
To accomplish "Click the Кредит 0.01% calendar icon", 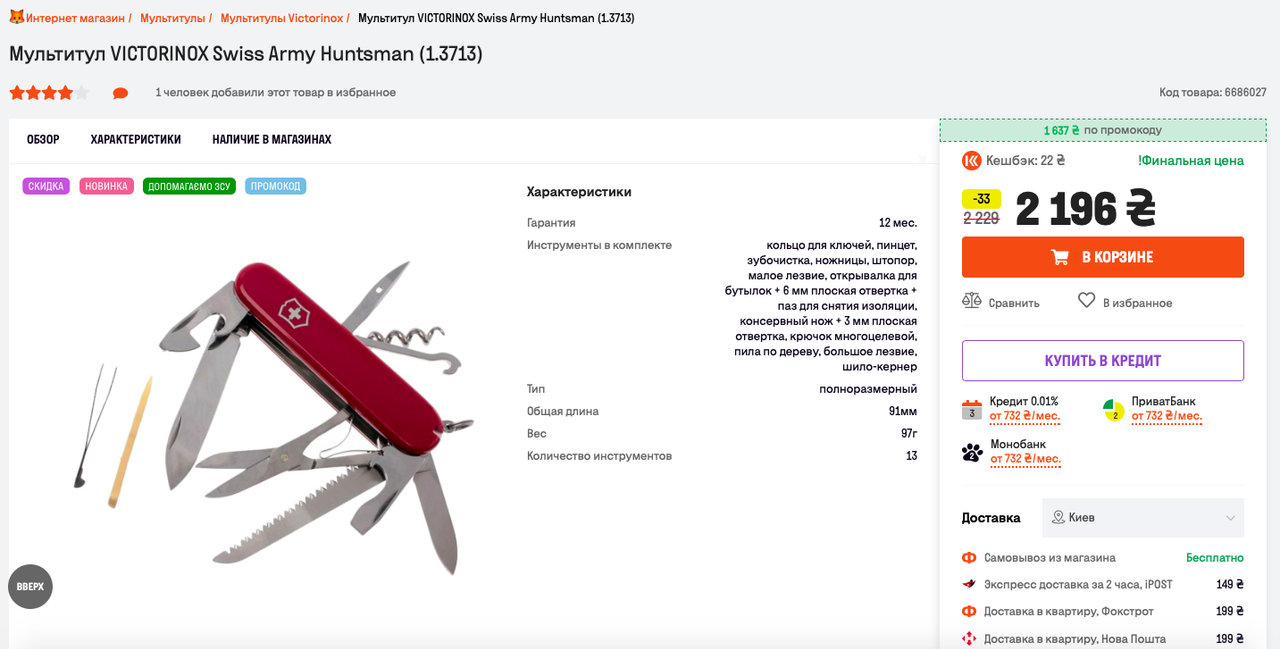I will point(972,410).
